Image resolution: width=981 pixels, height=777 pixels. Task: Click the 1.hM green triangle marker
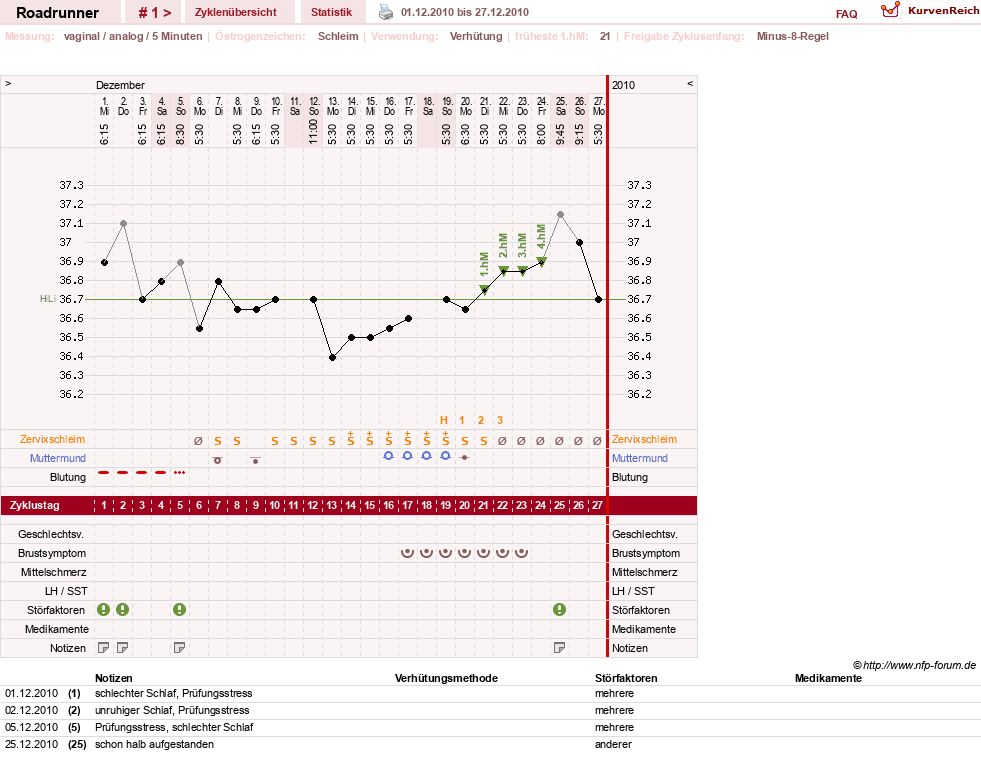pos(484,290)
